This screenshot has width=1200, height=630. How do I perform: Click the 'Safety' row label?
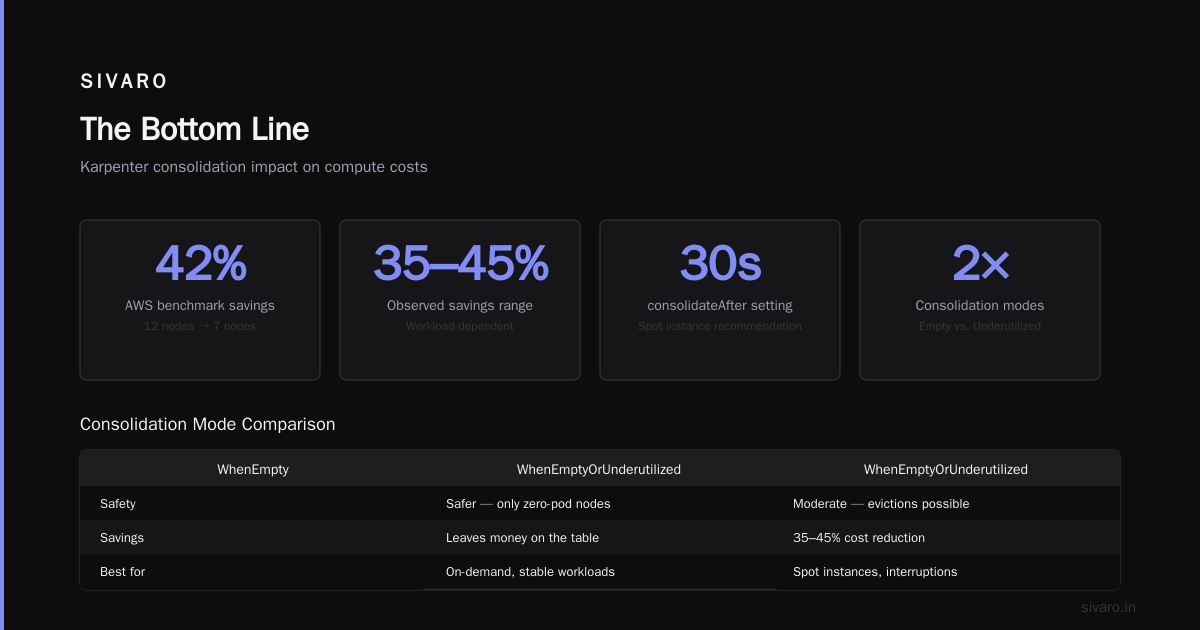(118, 504)
